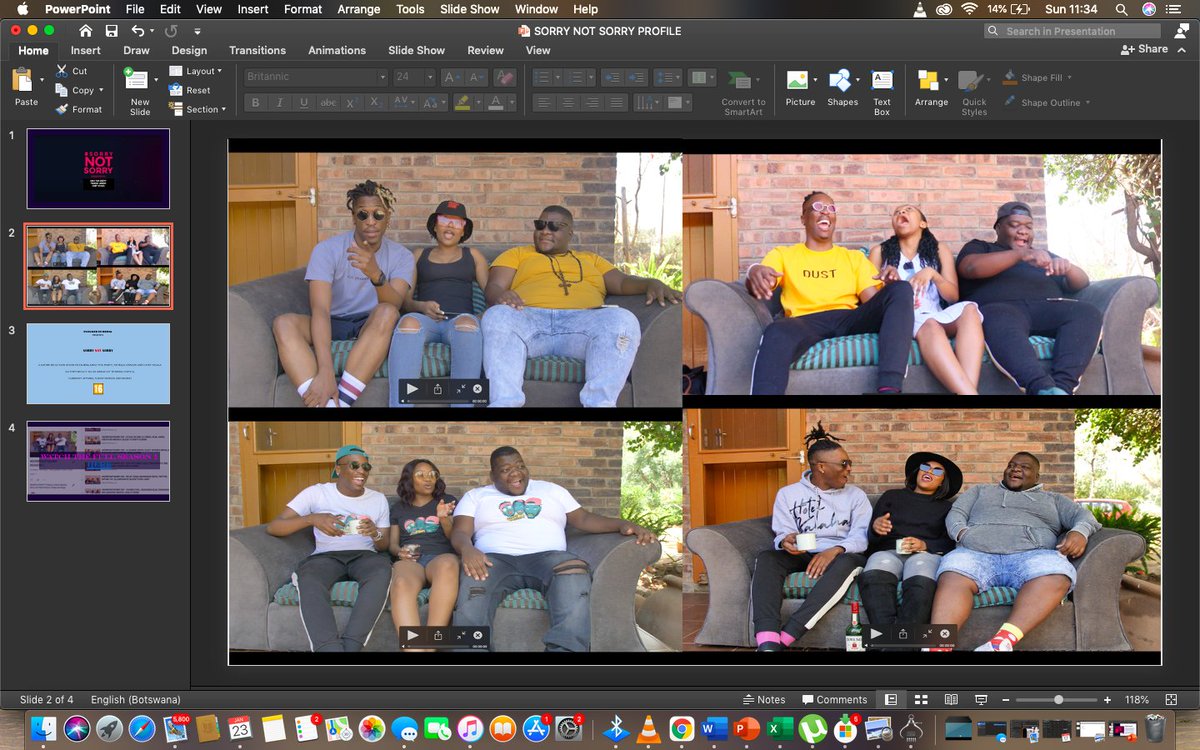Switch to Slide Sorter view
The width and height of the screenshot is (1200, 750).
pyautogui.click(x=921, y=700)
